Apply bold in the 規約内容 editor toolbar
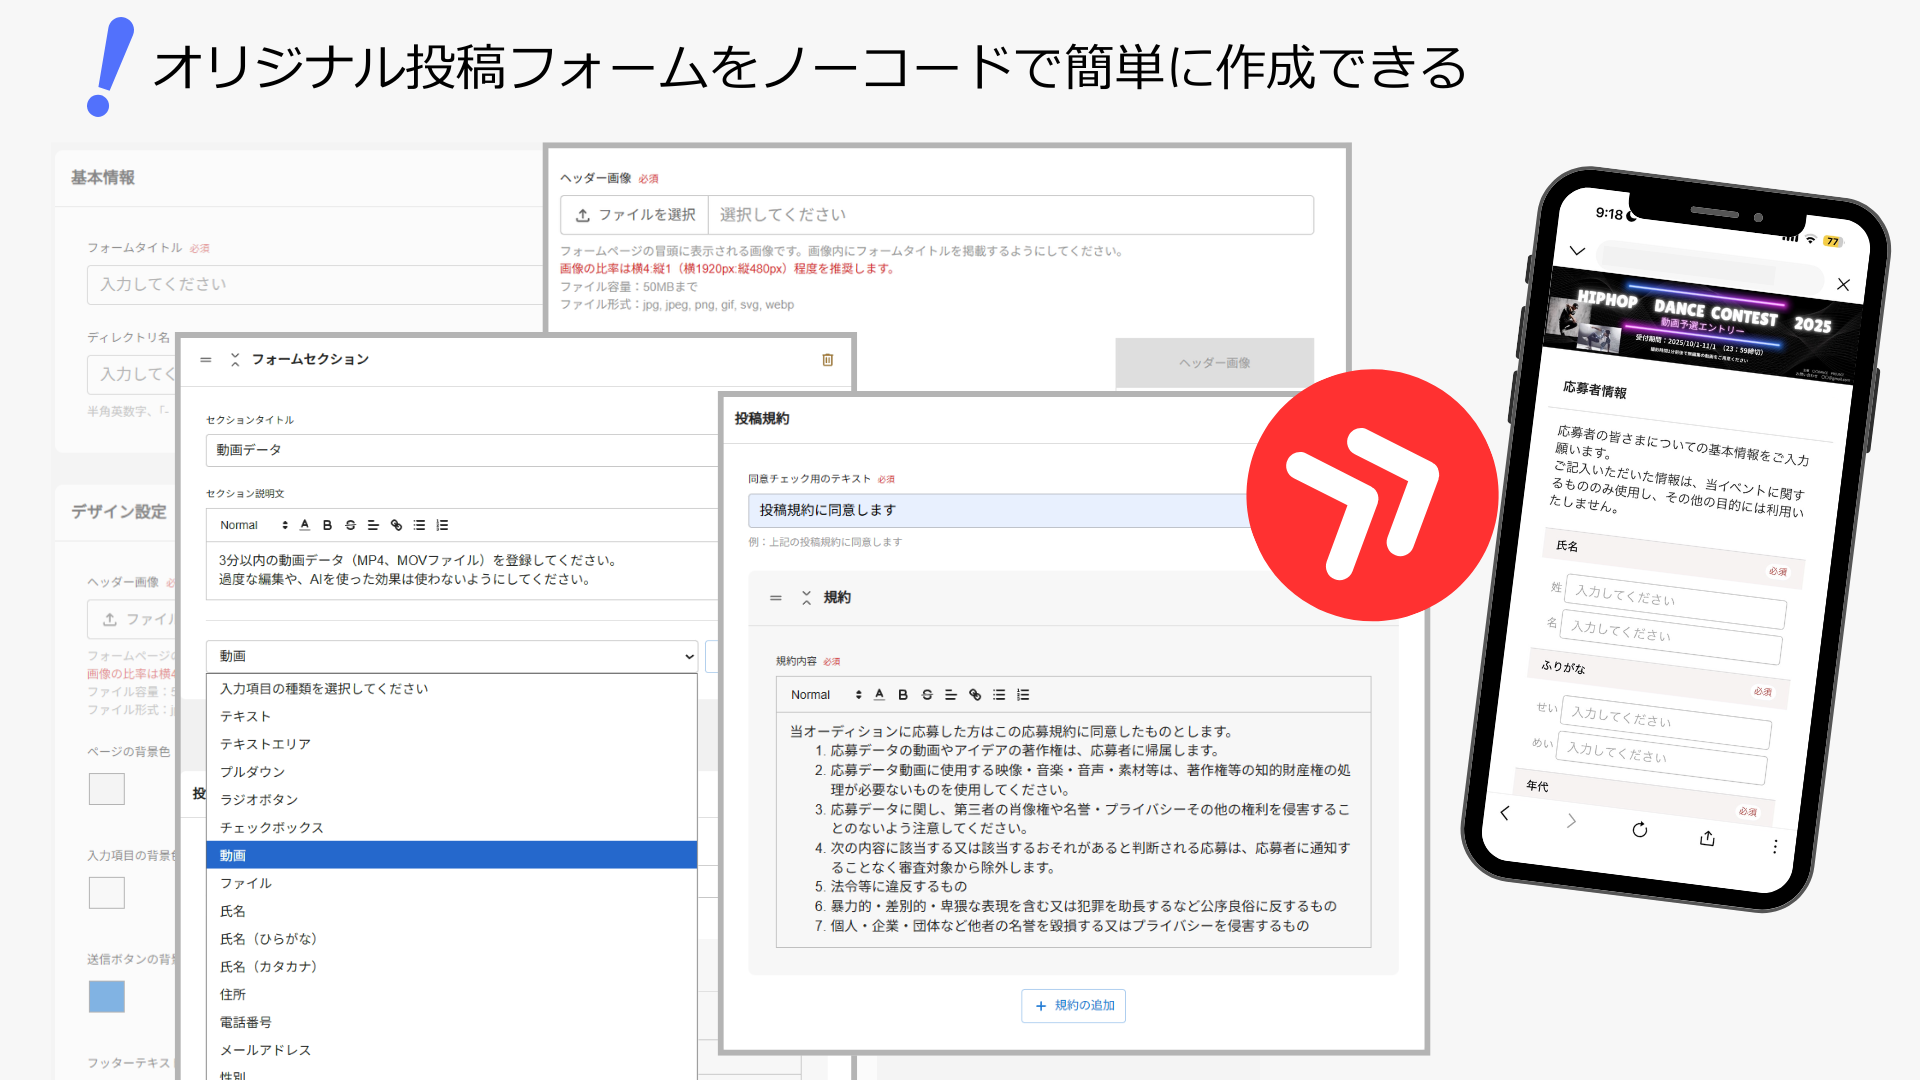This screenshot has height=1080, width=1920. pos(903,694)
